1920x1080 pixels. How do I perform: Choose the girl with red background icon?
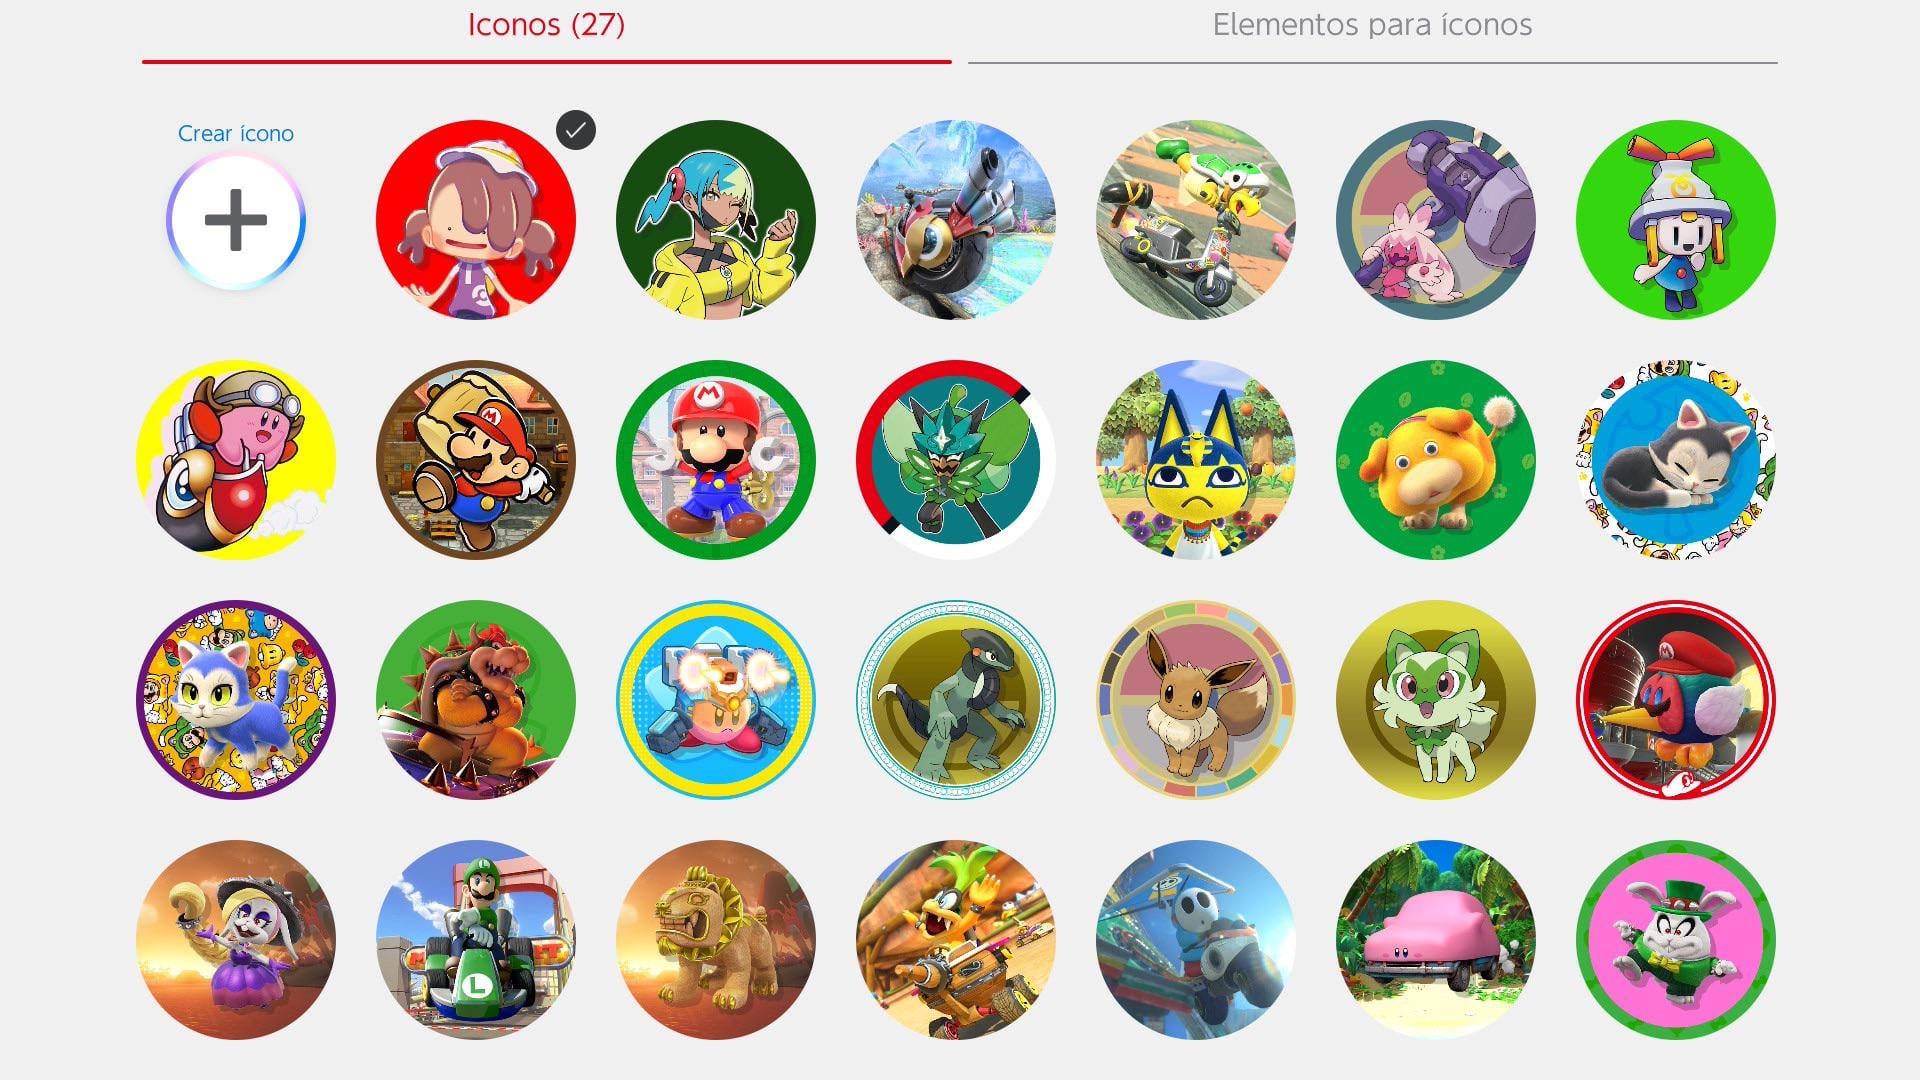(476, 220)
